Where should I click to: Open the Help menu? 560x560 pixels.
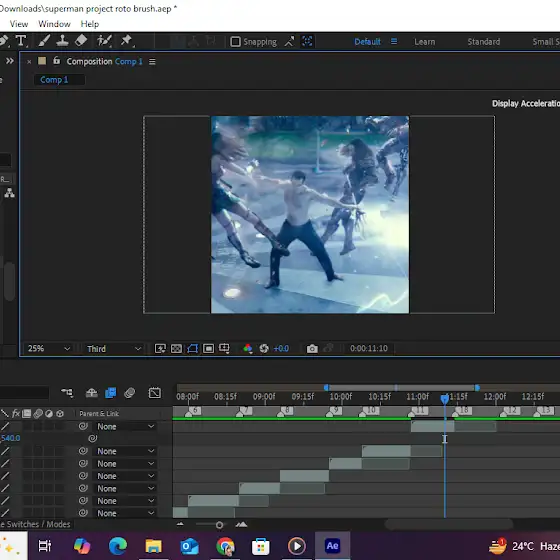[x=90, y=24]
